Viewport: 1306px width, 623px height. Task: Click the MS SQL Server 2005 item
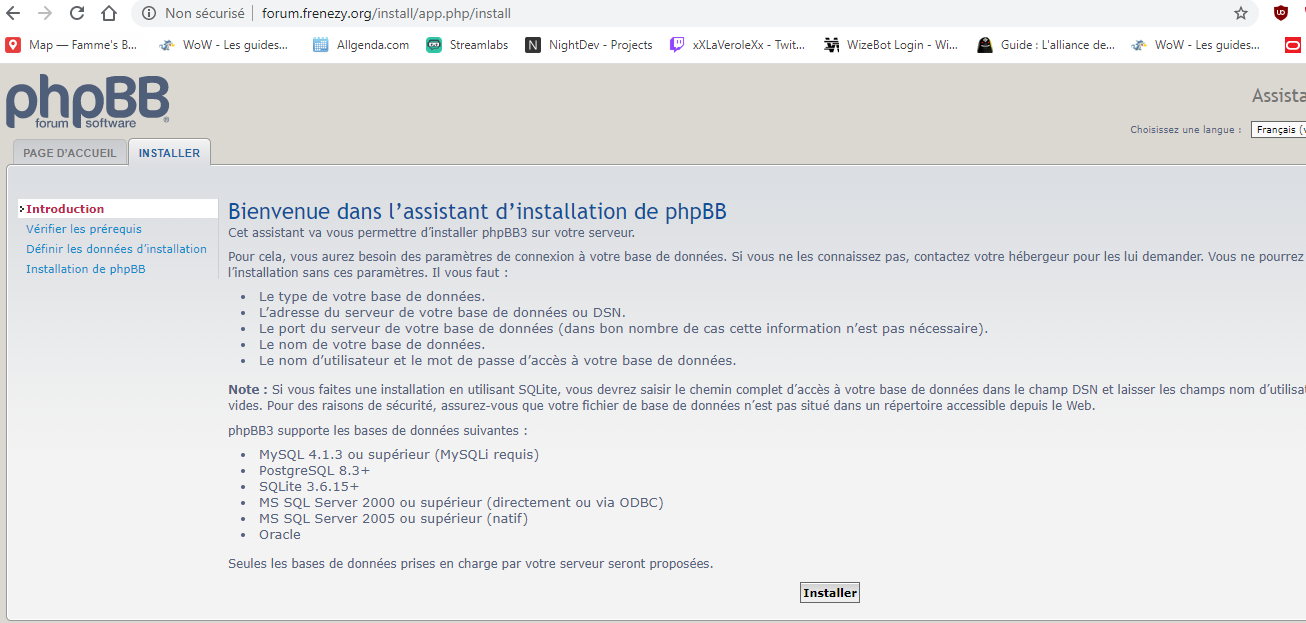(393, 518)
